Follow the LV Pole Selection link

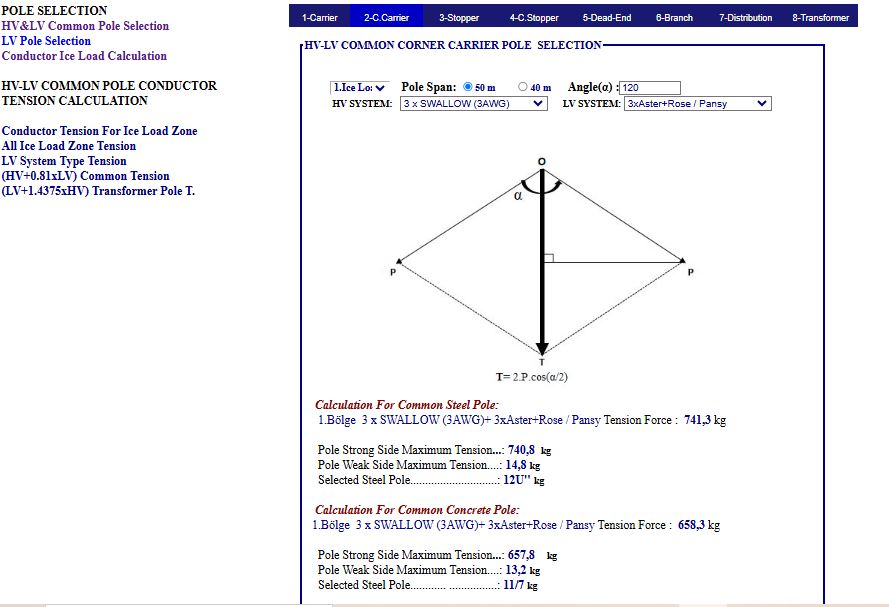click(46, 41)
